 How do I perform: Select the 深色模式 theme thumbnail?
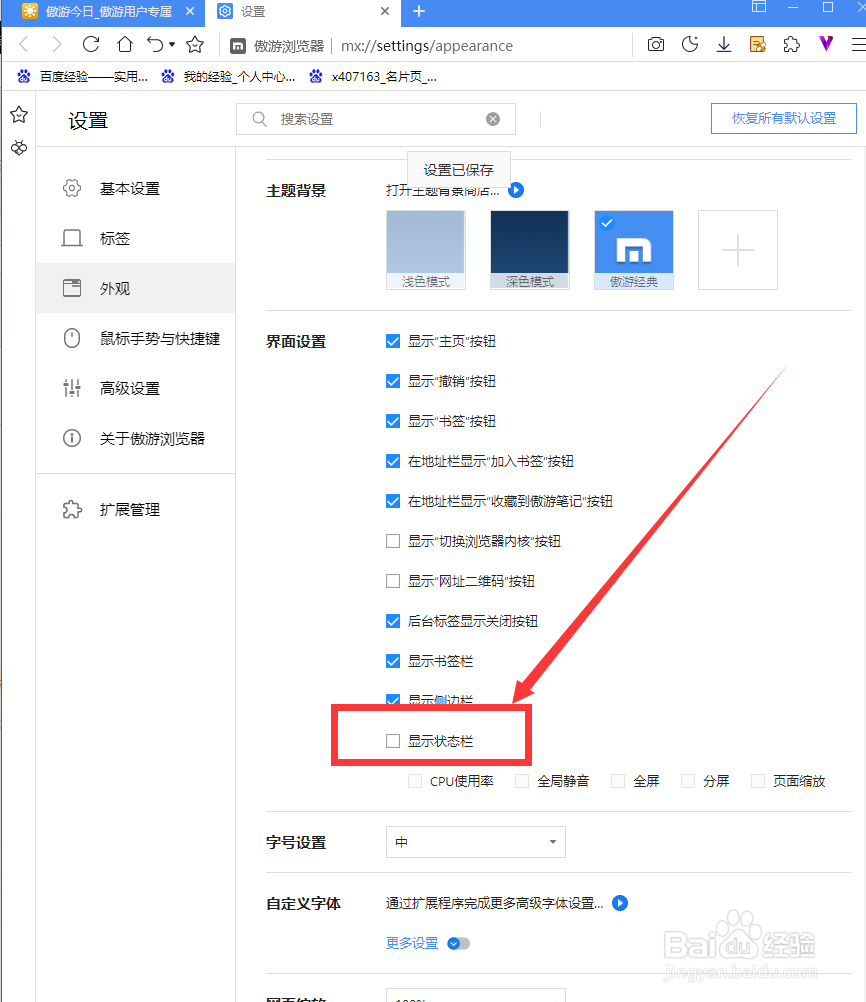(x=529, y=248)
